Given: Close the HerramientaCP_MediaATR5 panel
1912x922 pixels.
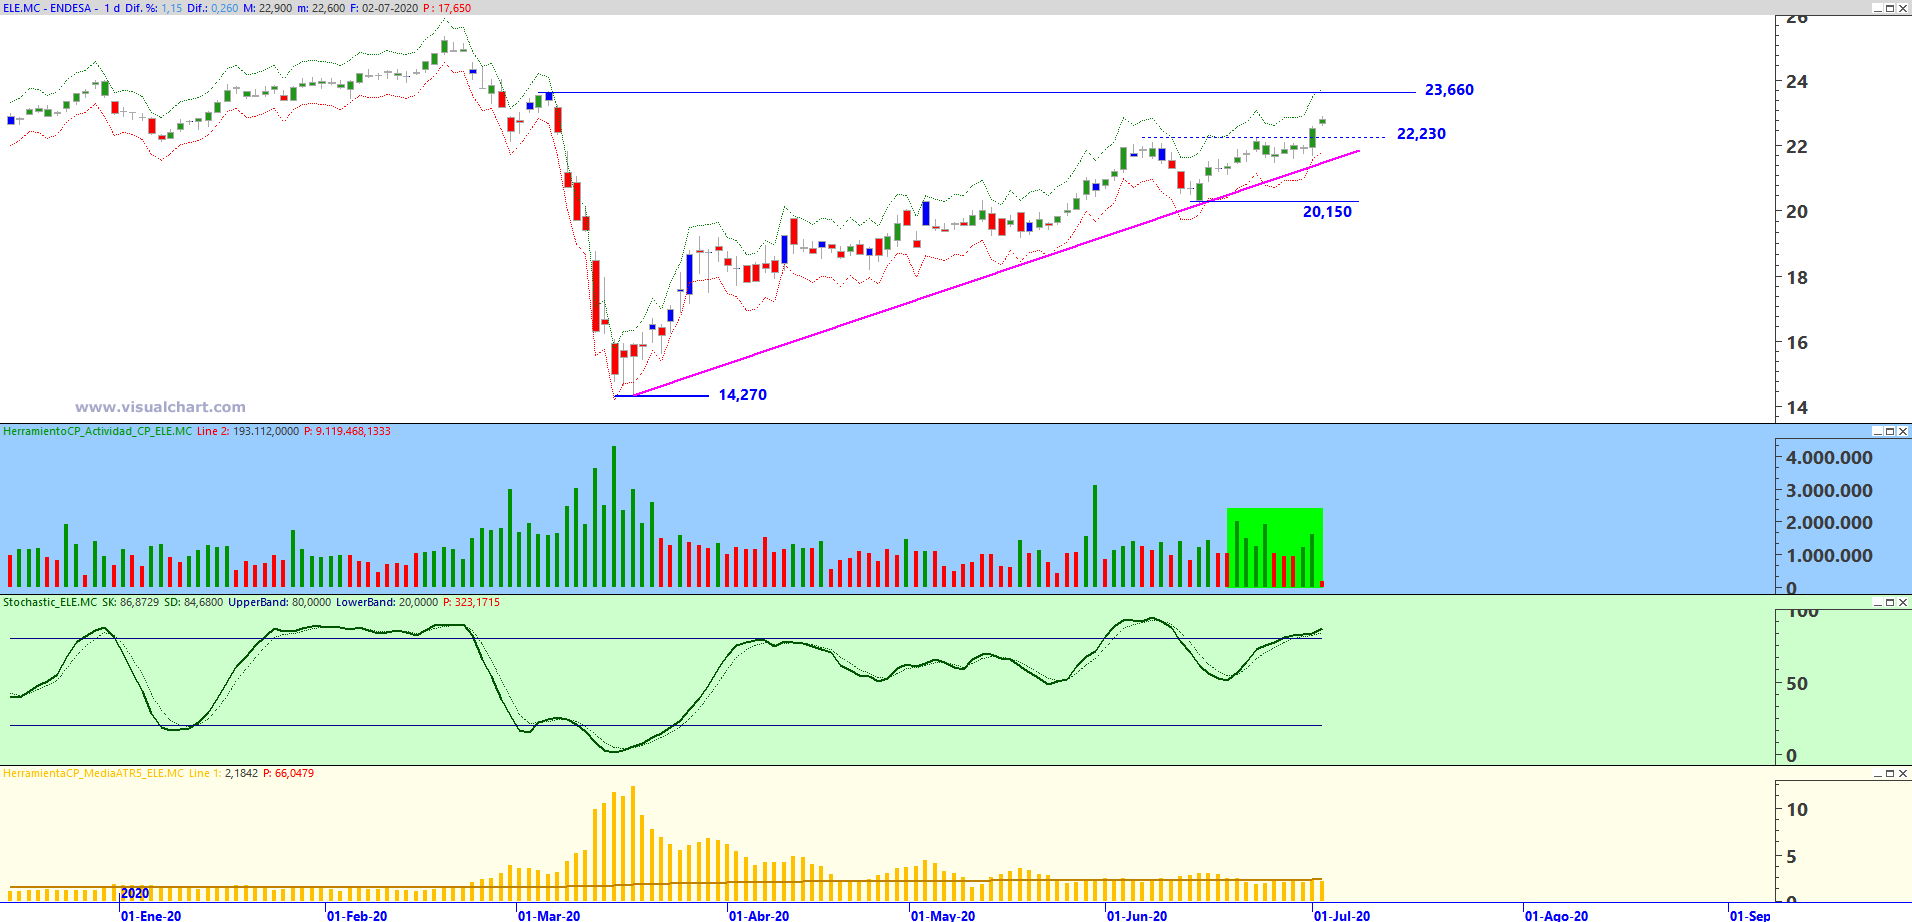Looking at the screenshot, I should 1903,773.
